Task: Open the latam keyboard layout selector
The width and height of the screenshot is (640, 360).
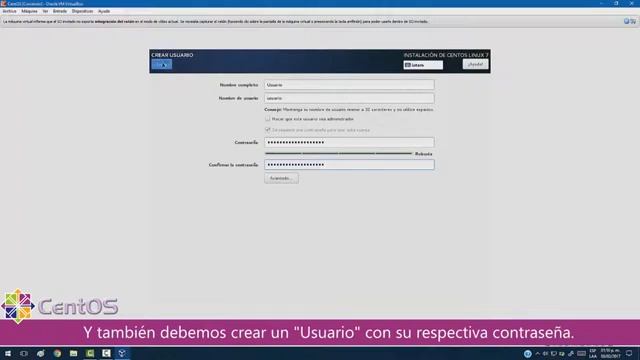Action: click(423, 65)
